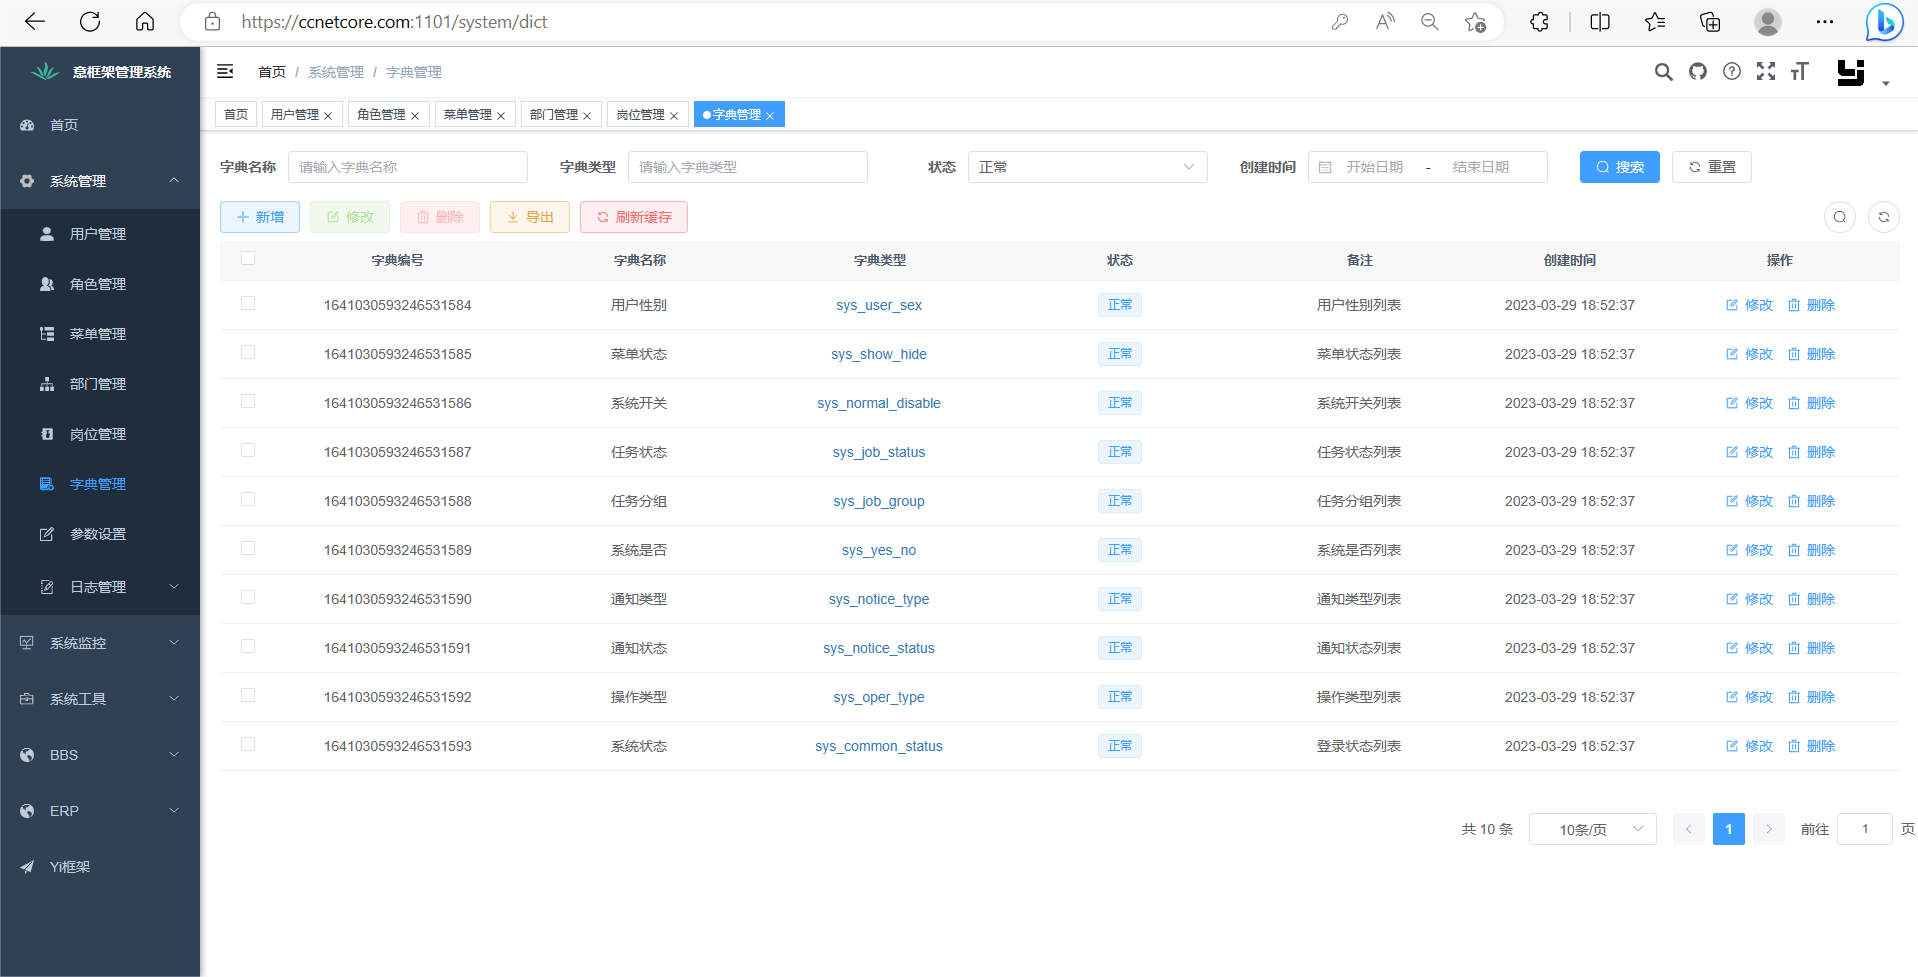Click the GitHub icon in the header
The height and width of the screenshot is (977, 1918).
[1698, 71]
